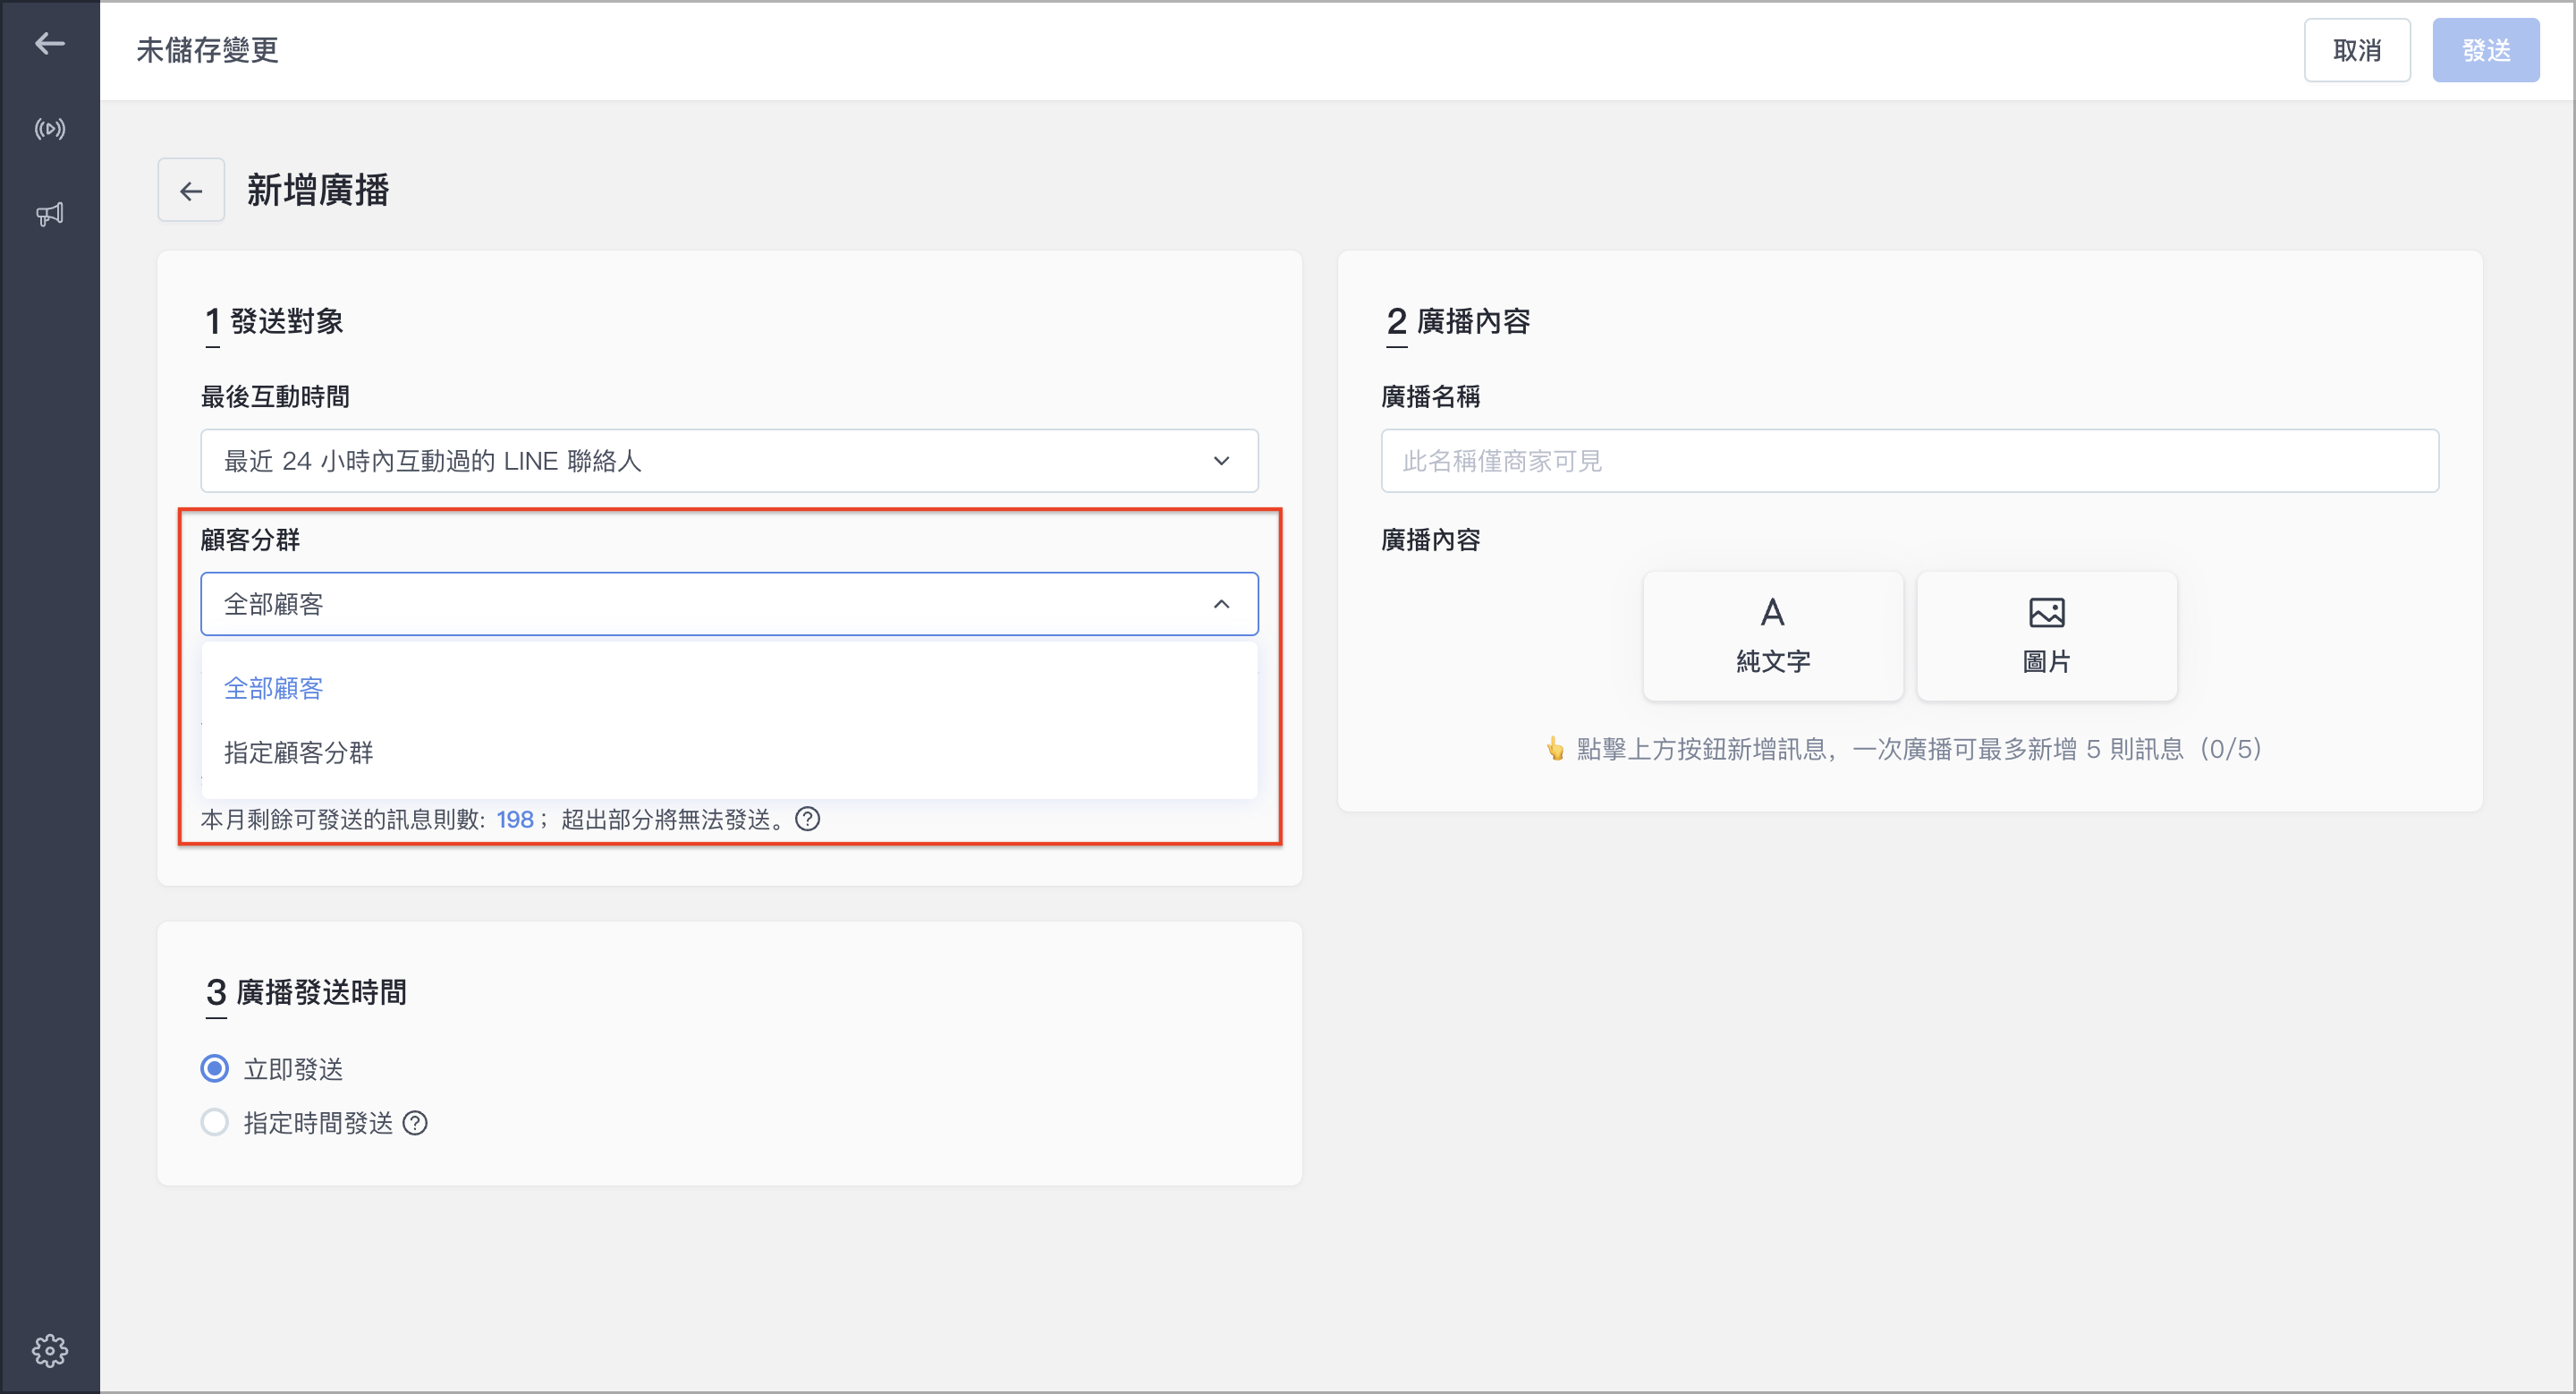Viewport: 2576px width, 1394px height.
Task: Click the hint text about adding 5 則訊息
Action: [1904, 749]
